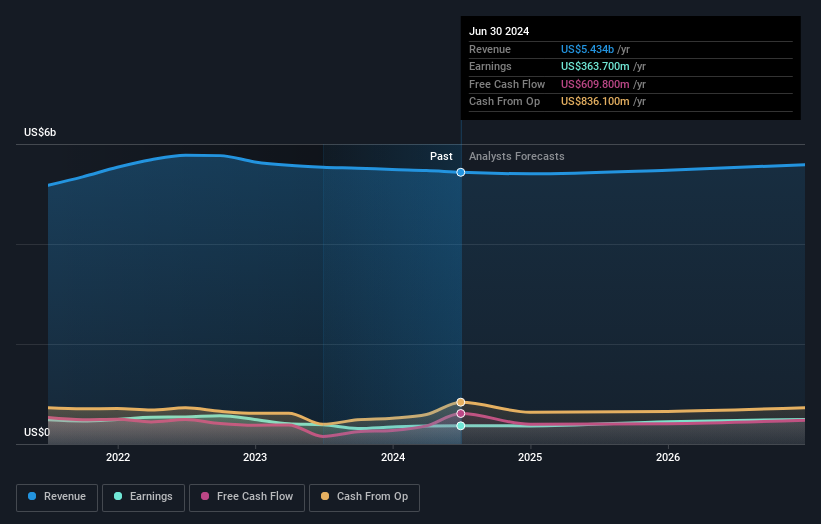
Task: Click the Past label on chart
Action: pyautogui.click(x=441, y=156)
